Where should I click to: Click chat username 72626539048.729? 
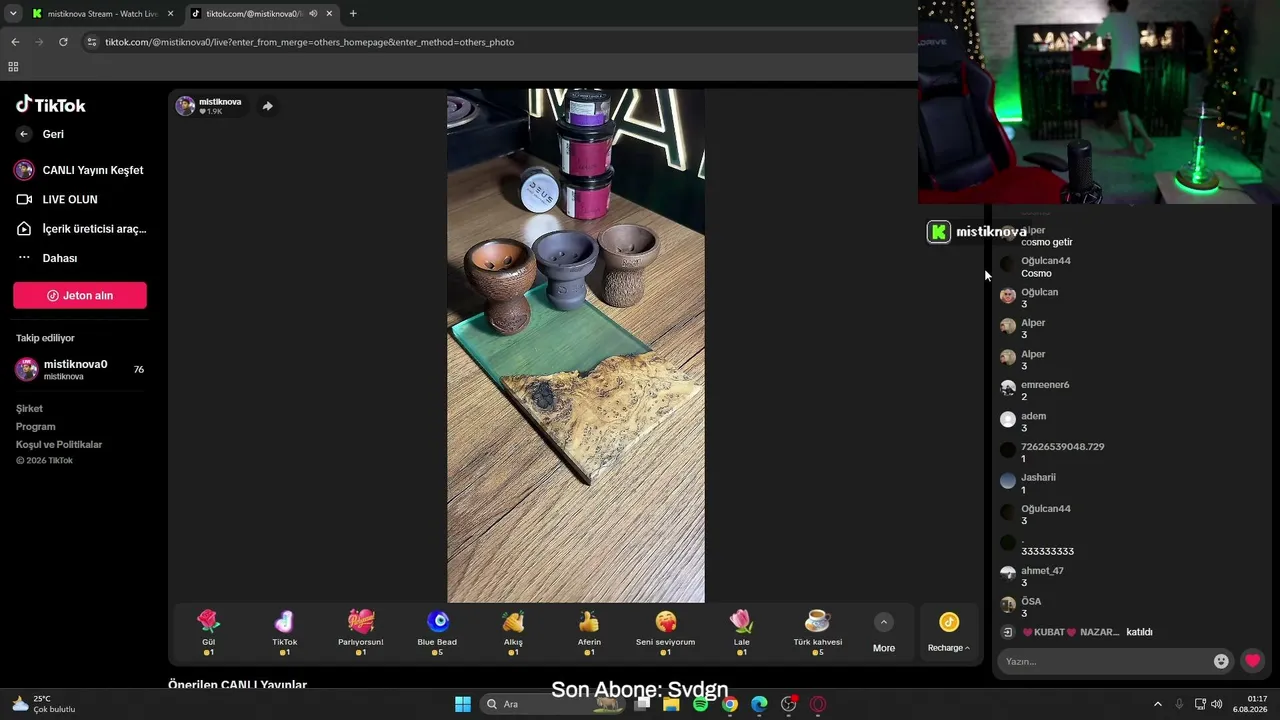1063,447
